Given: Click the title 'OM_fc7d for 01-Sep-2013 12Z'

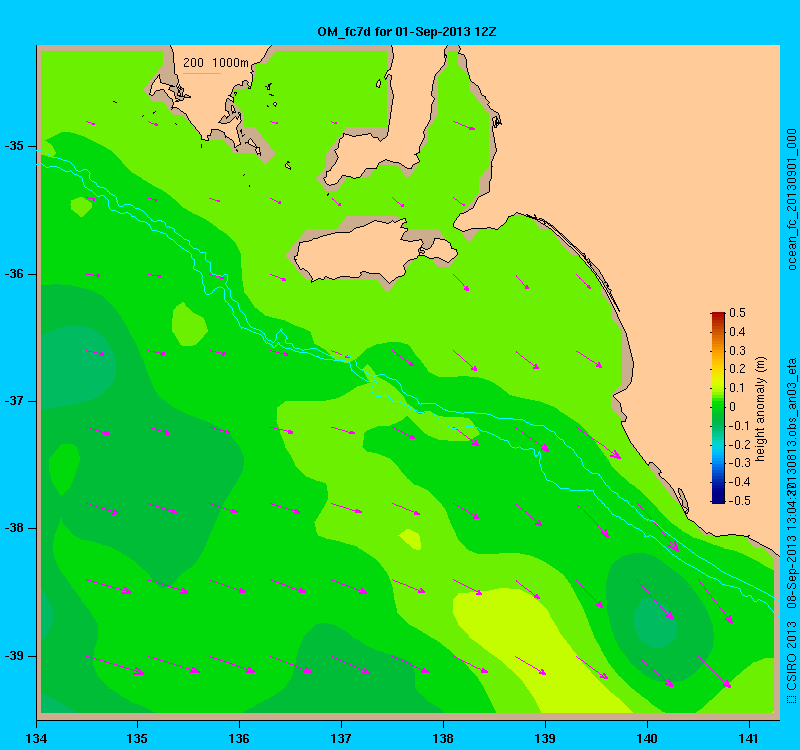Looking at the screenshot, I should tap(407, 32).
